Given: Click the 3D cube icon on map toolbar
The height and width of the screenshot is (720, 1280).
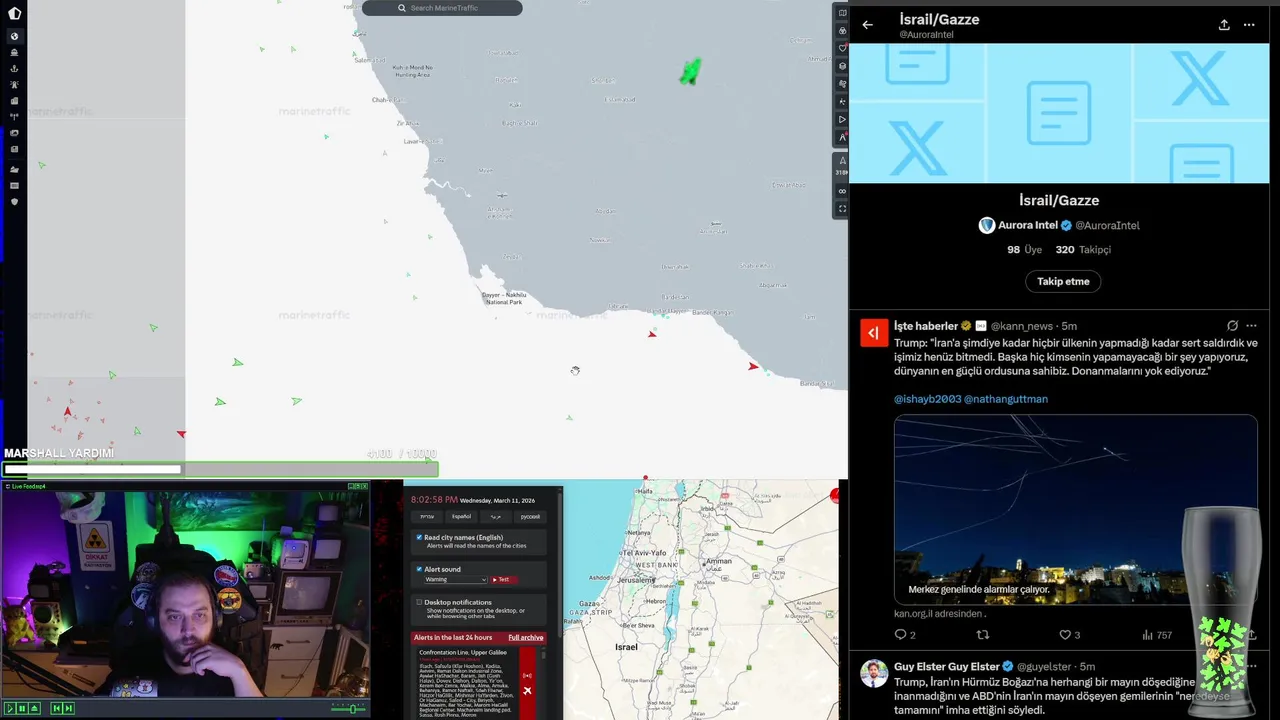Looking at the screenshot, I should (x=842, y=66).
